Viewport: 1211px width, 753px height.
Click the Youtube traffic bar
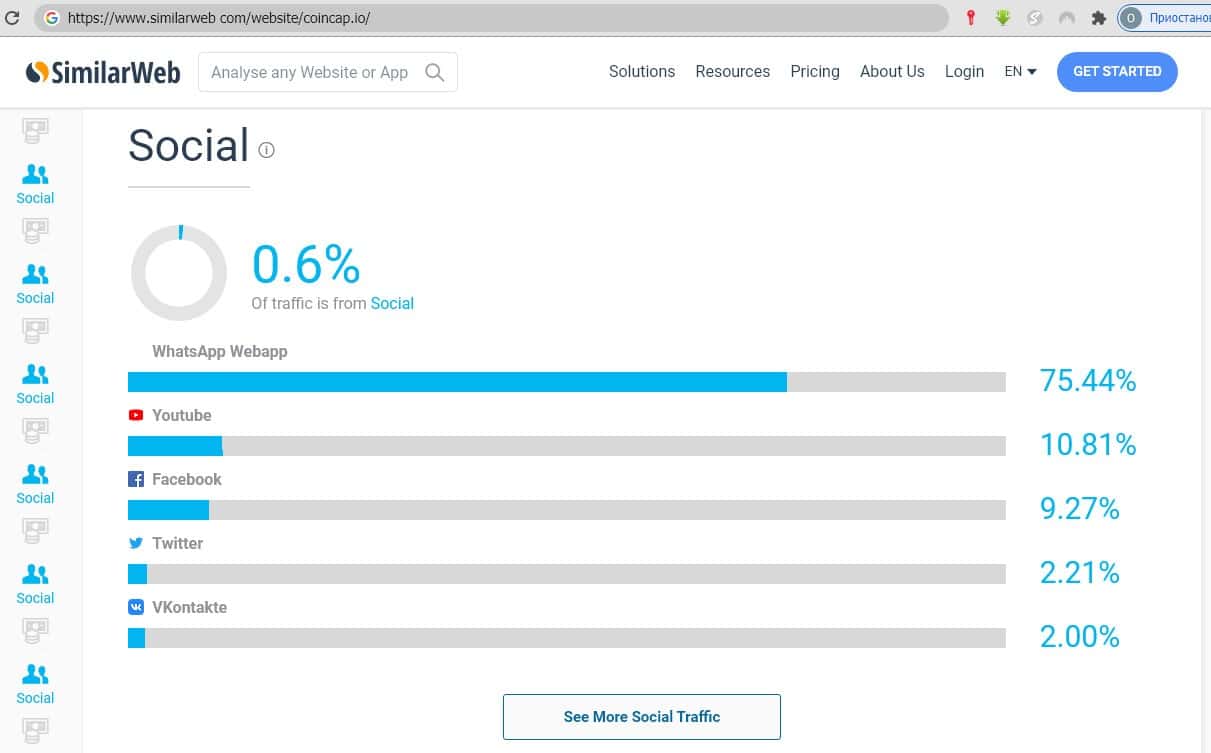click(567, 446)
